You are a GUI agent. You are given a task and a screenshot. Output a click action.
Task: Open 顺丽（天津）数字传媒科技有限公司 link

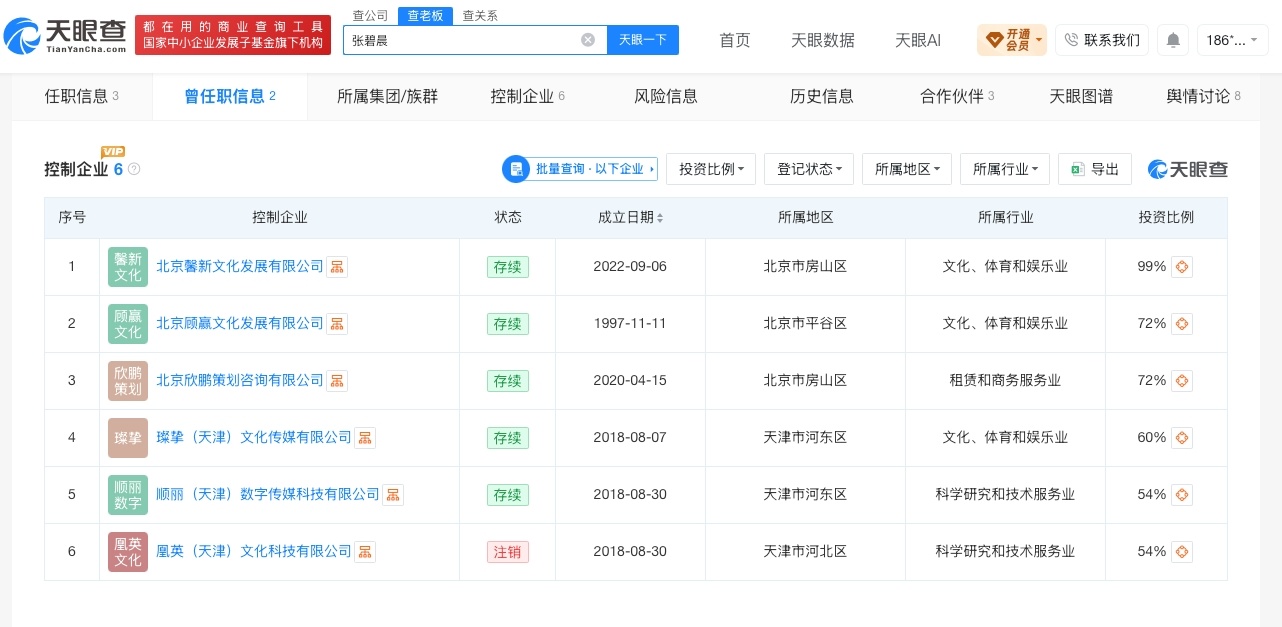pos(268,495)
